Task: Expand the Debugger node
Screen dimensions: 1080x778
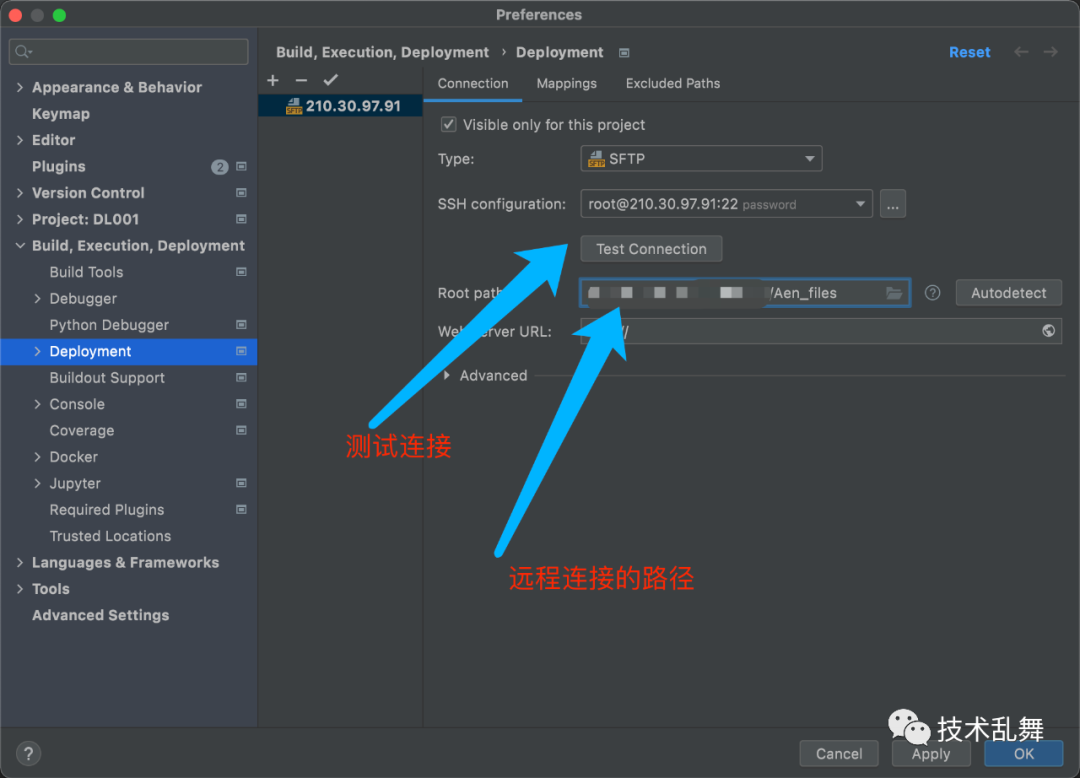Action: pos(37,299)
